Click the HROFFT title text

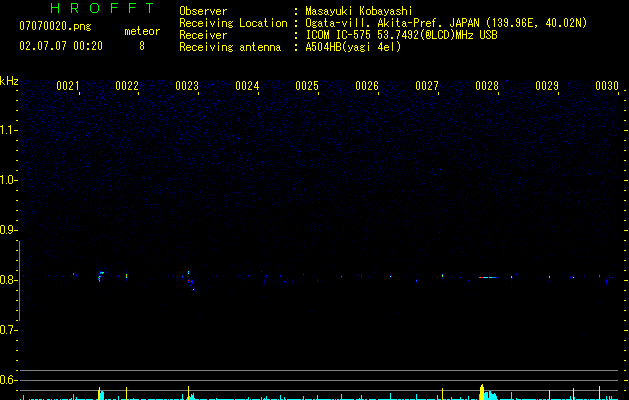[x=102, y=8]
